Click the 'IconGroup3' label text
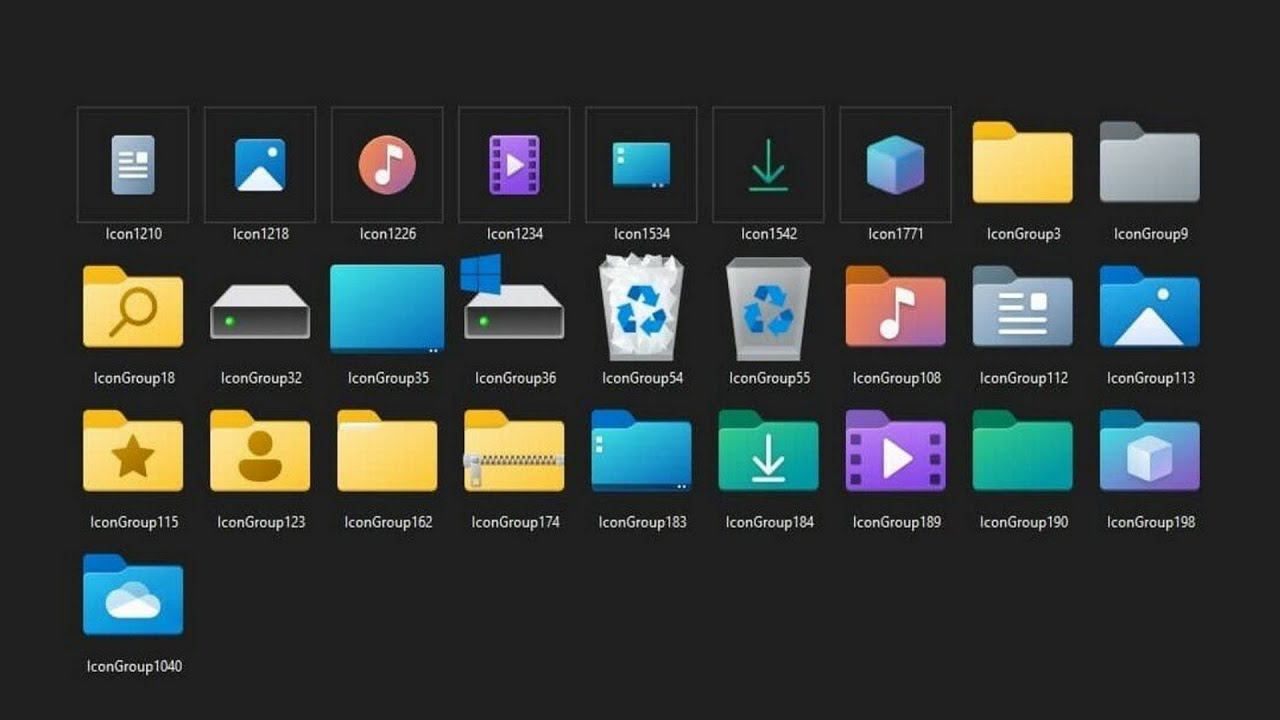1280x720 pixels. pyautogui.click(x=1023, y=234)
